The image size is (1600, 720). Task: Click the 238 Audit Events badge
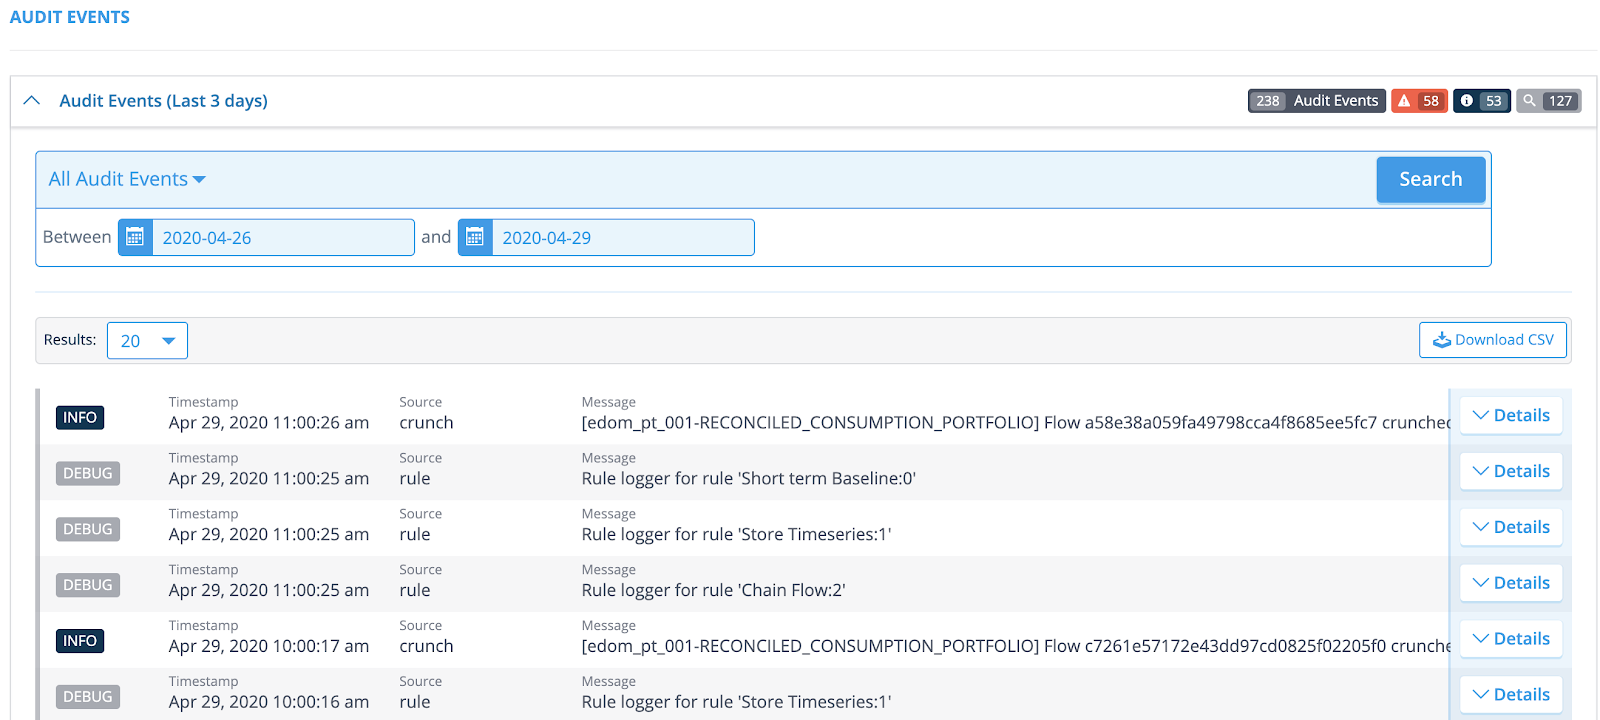(1316, 101)
